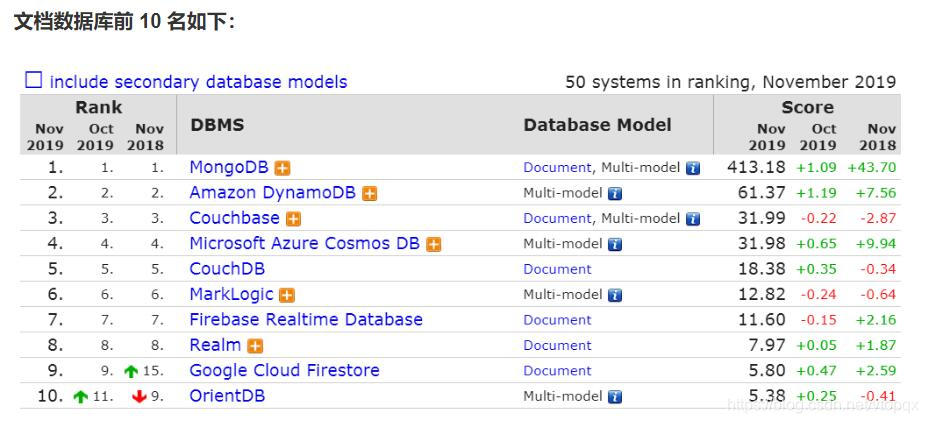
Task: Select Multi-model text in Amazon DynamoDB row
Action: [562, 193]
